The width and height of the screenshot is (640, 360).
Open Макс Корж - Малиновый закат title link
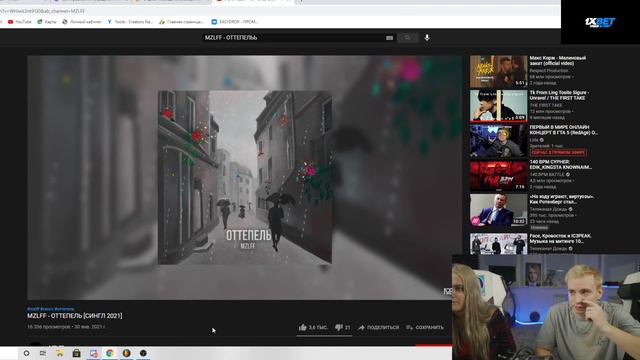click(558, 61)
